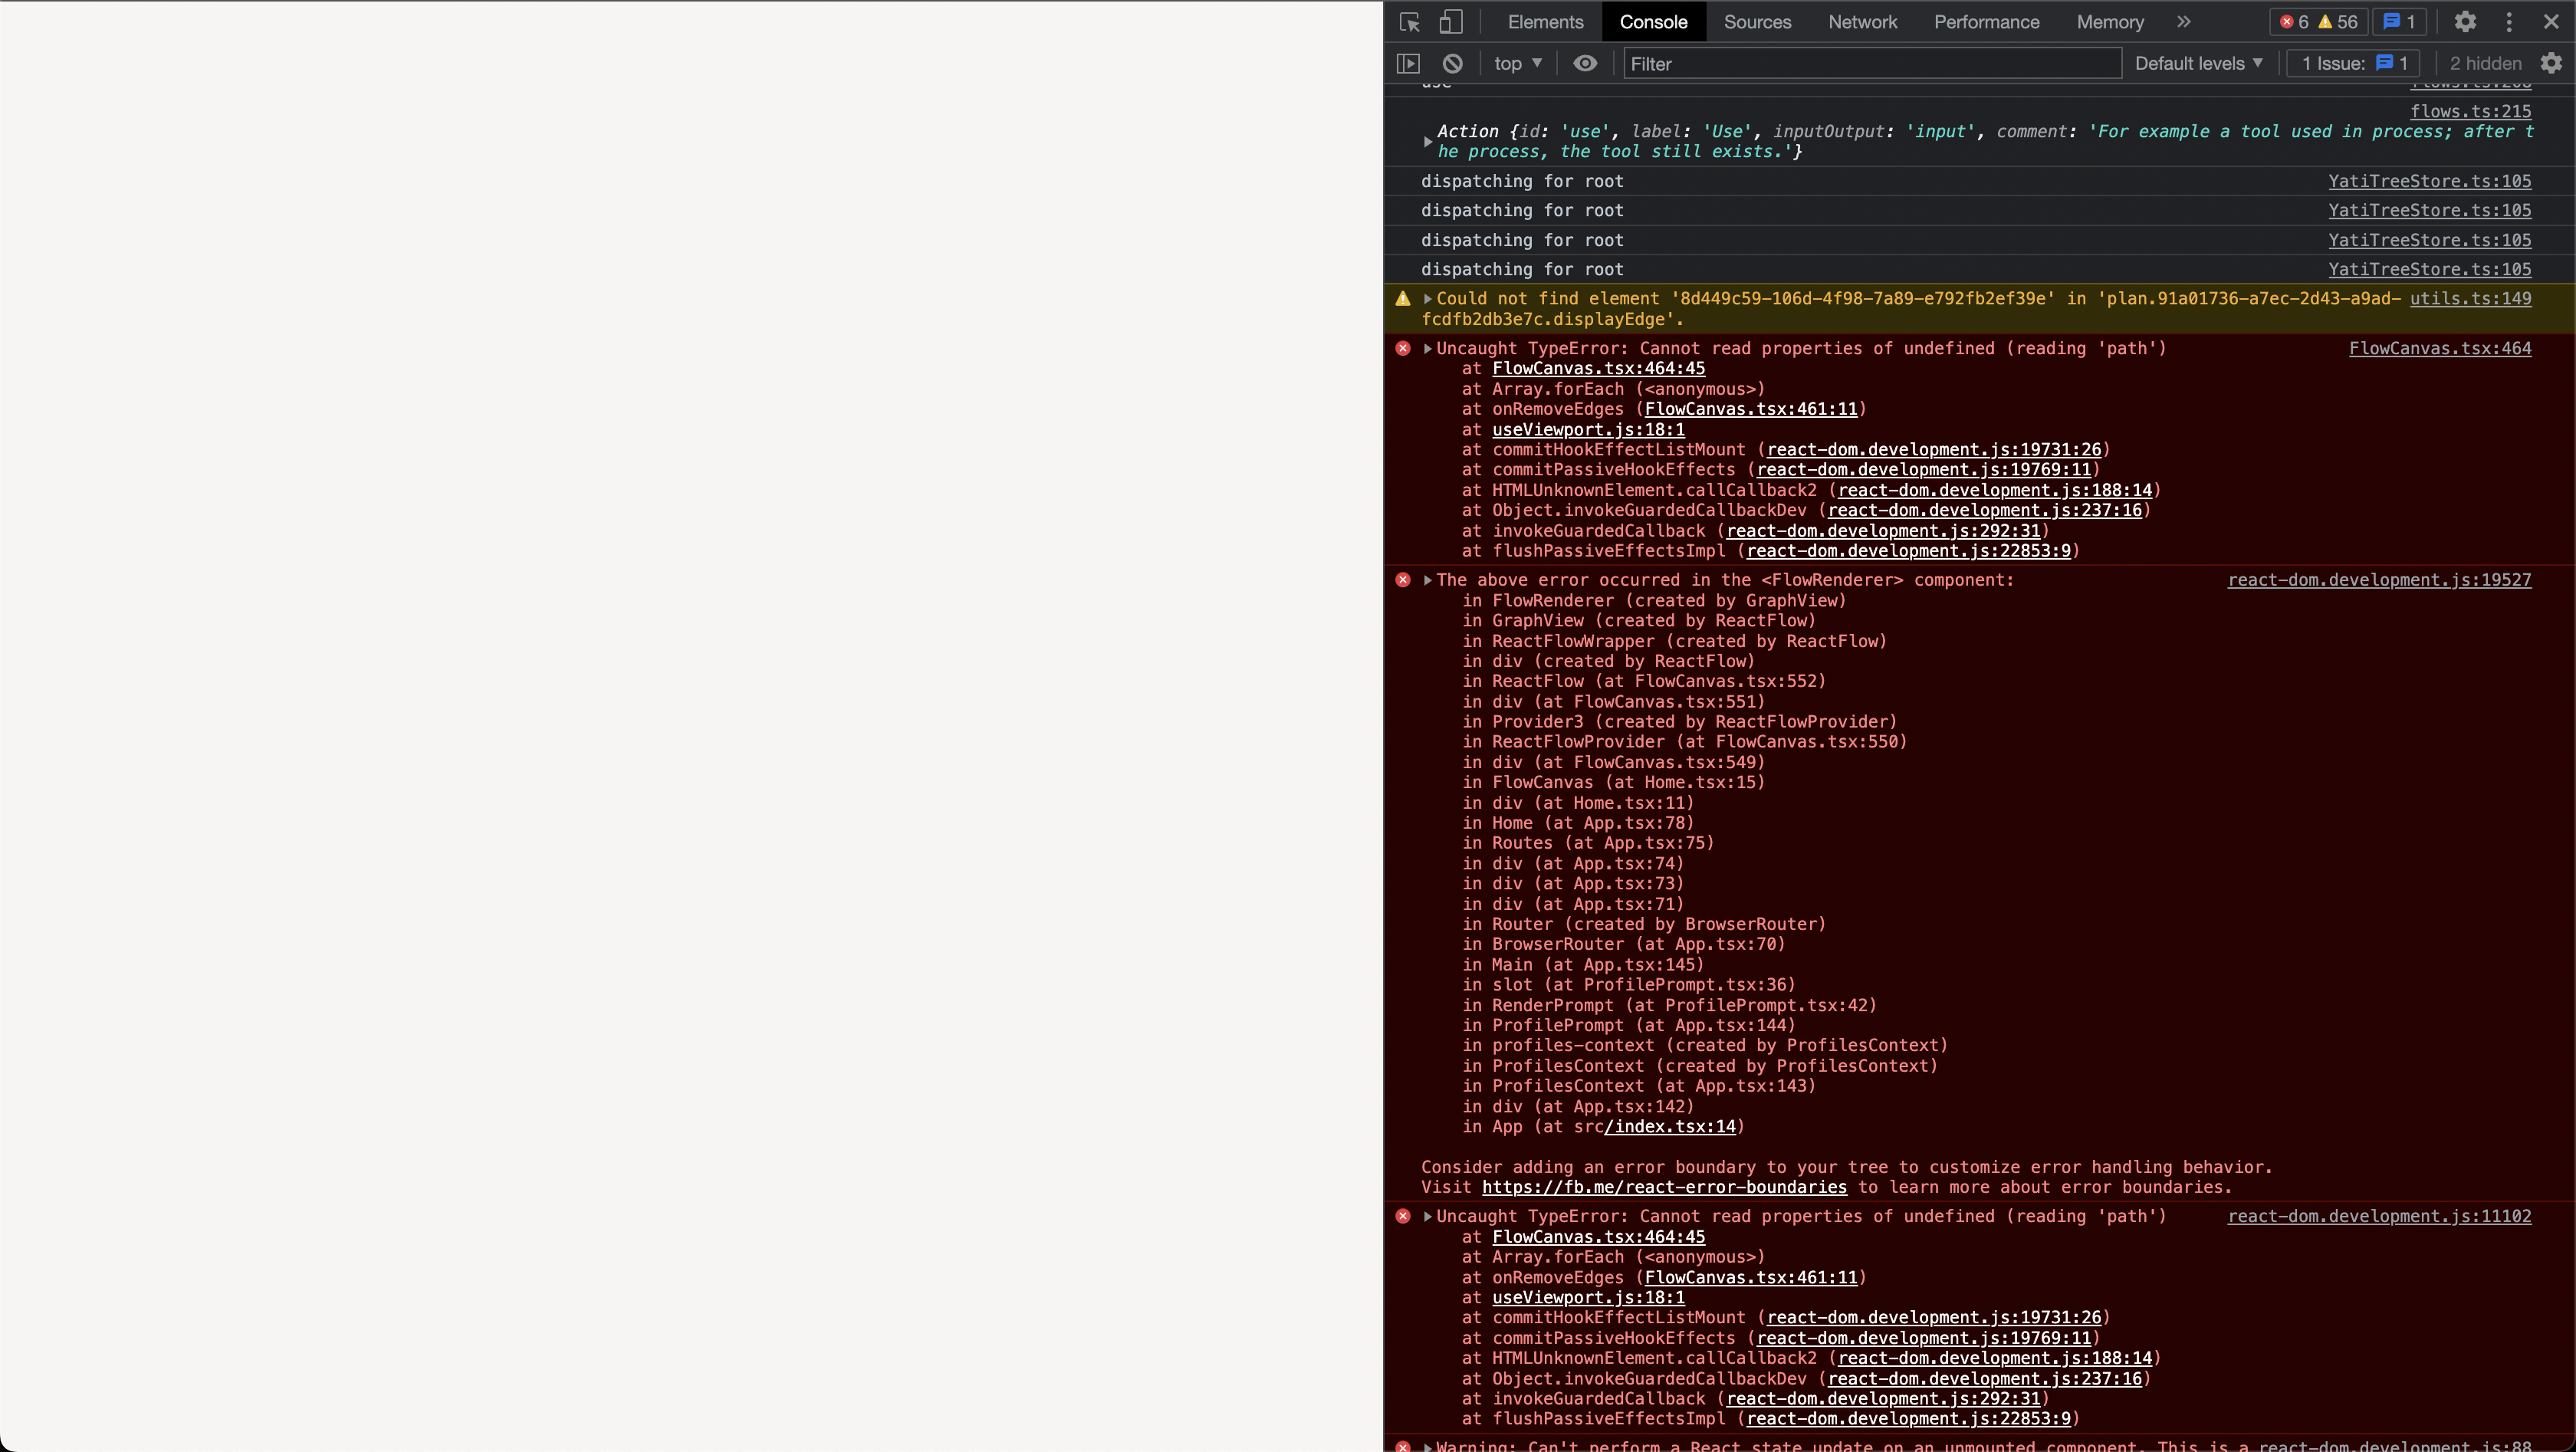Screen dimensions: 2576x1452
Task: Open the 'top' frame context dropdown
Action: [1517, 63]
